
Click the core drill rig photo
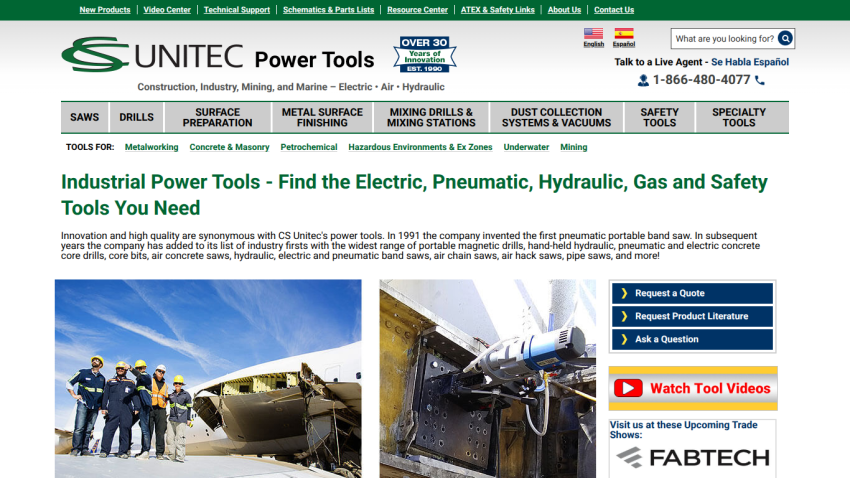487,378
